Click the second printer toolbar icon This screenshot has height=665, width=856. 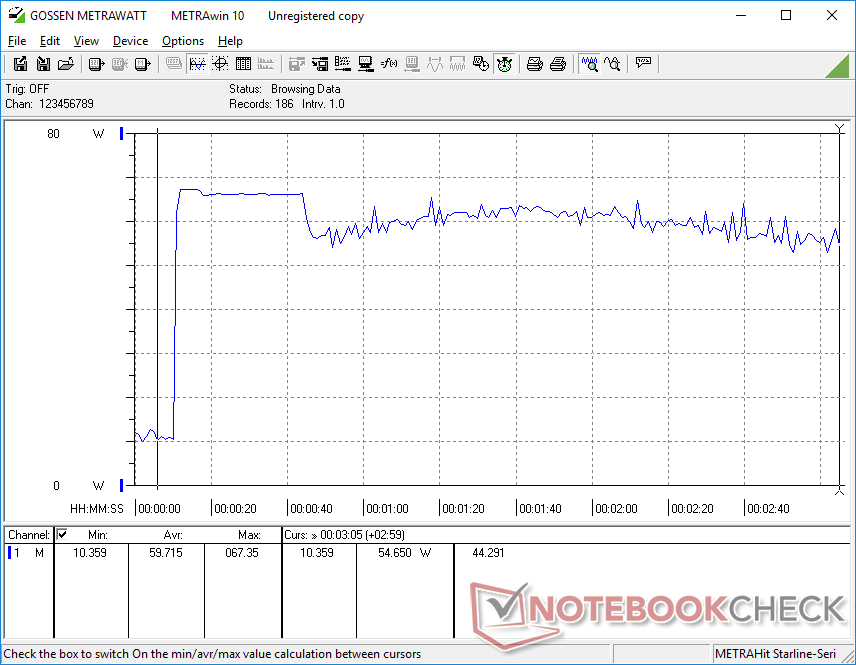pyautogui.click(x=557, y=64)
